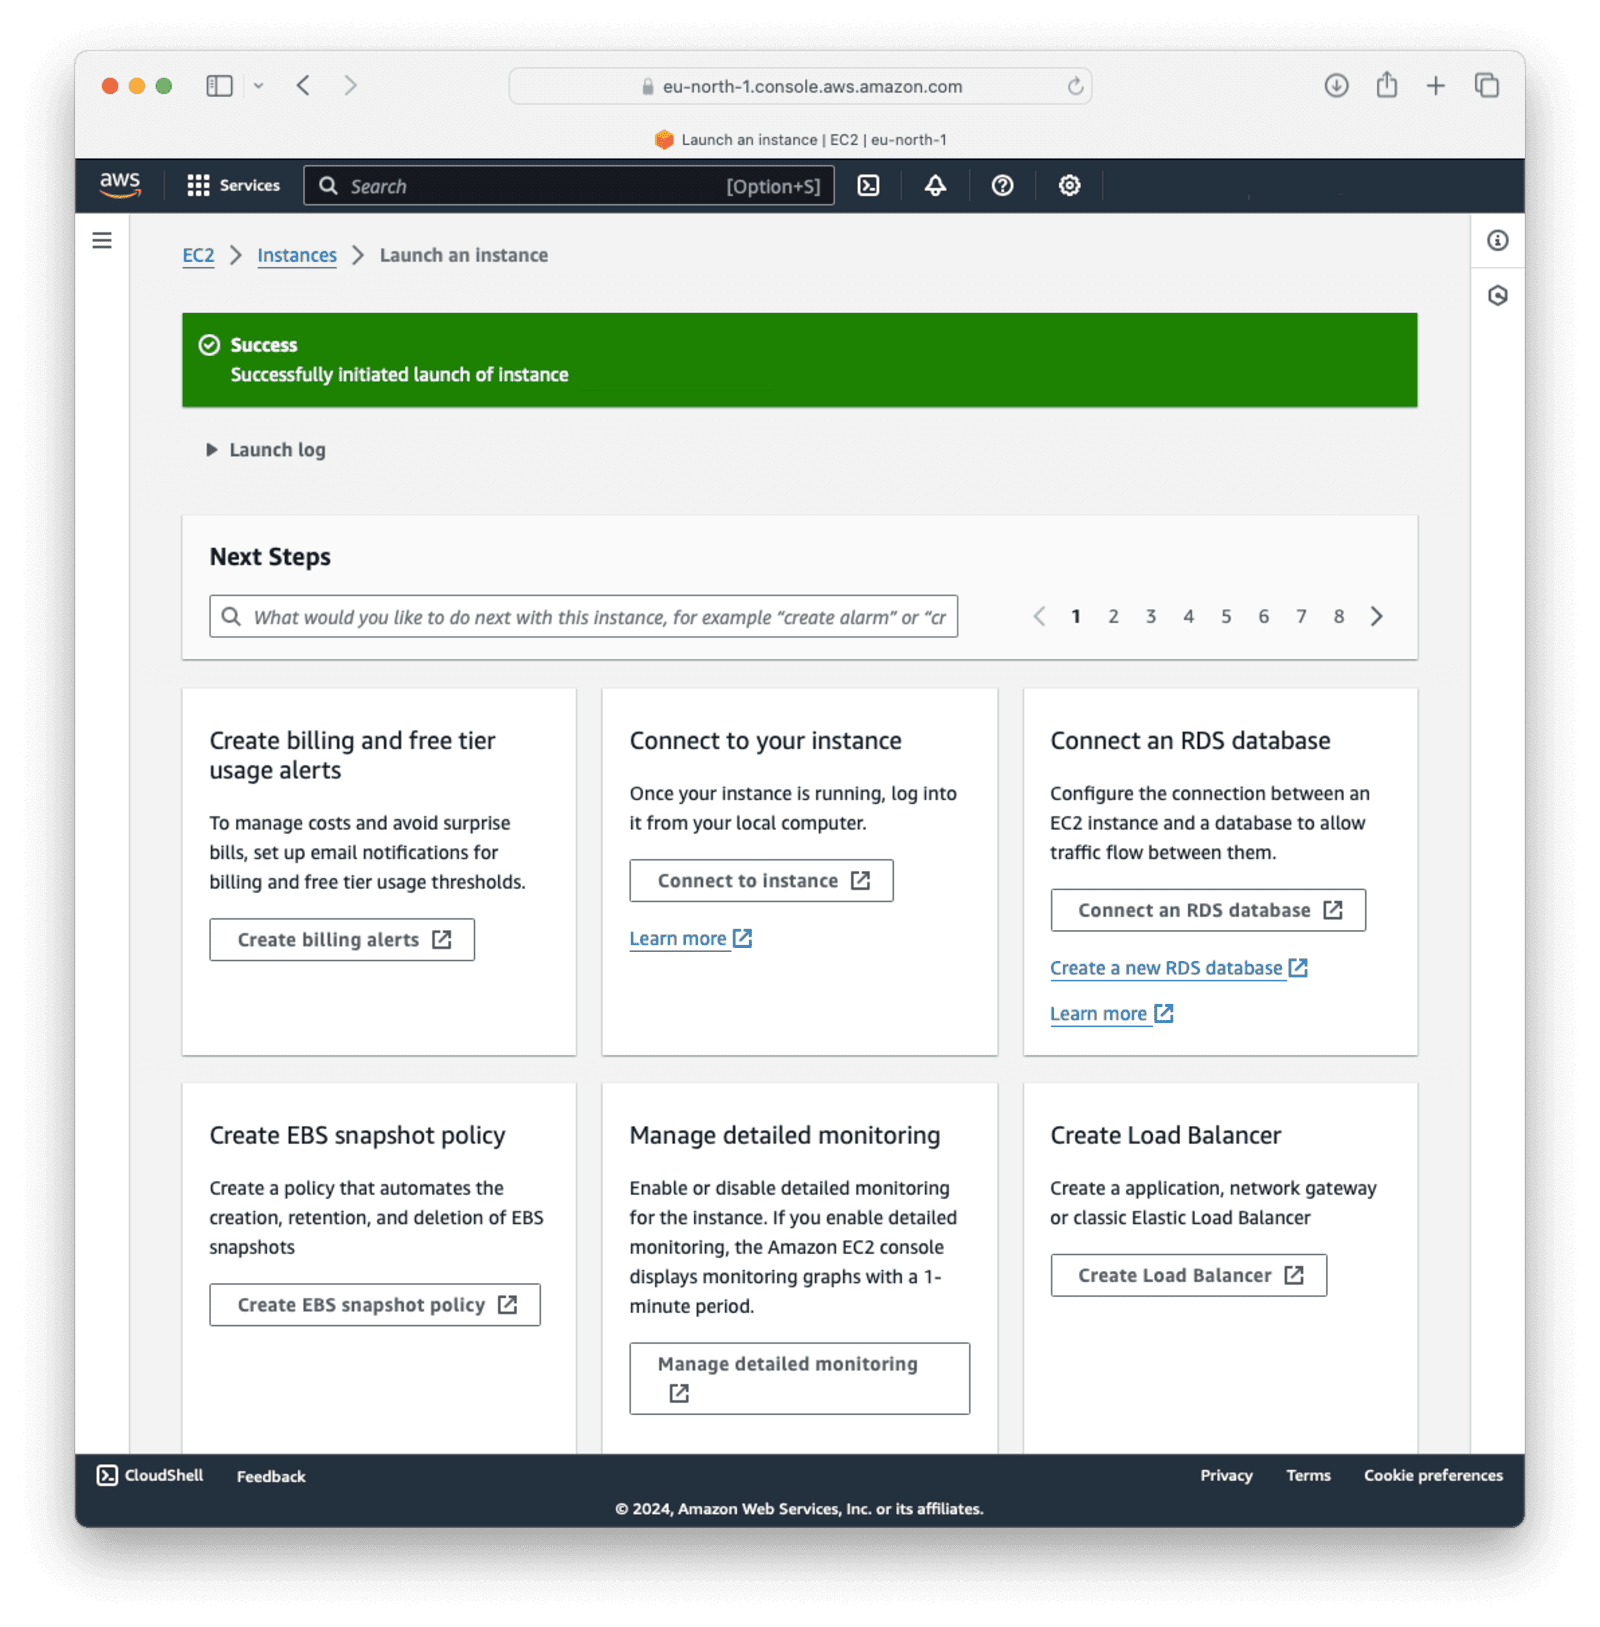Go forward with Safari forward arrow
1600x1627 pixels.
(x=350, y=86)
